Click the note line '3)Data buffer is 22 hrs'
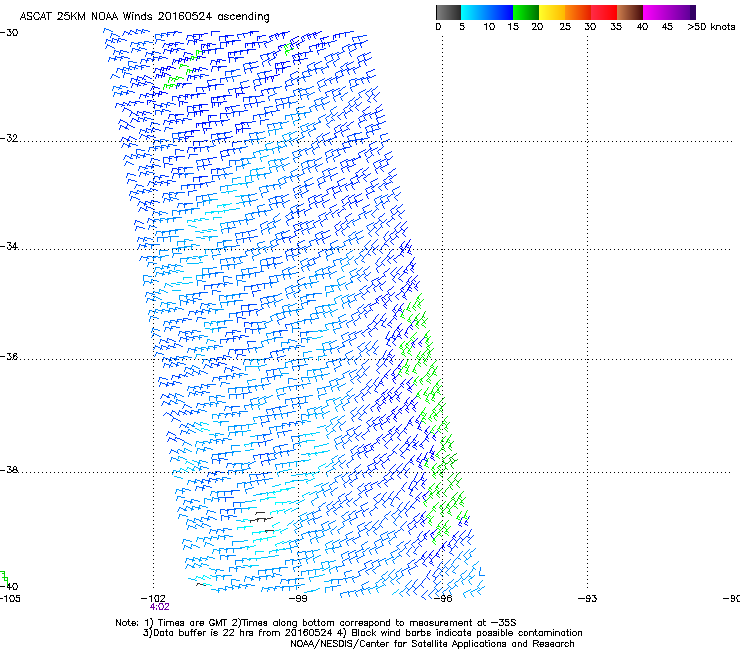 tap(362, 633)
